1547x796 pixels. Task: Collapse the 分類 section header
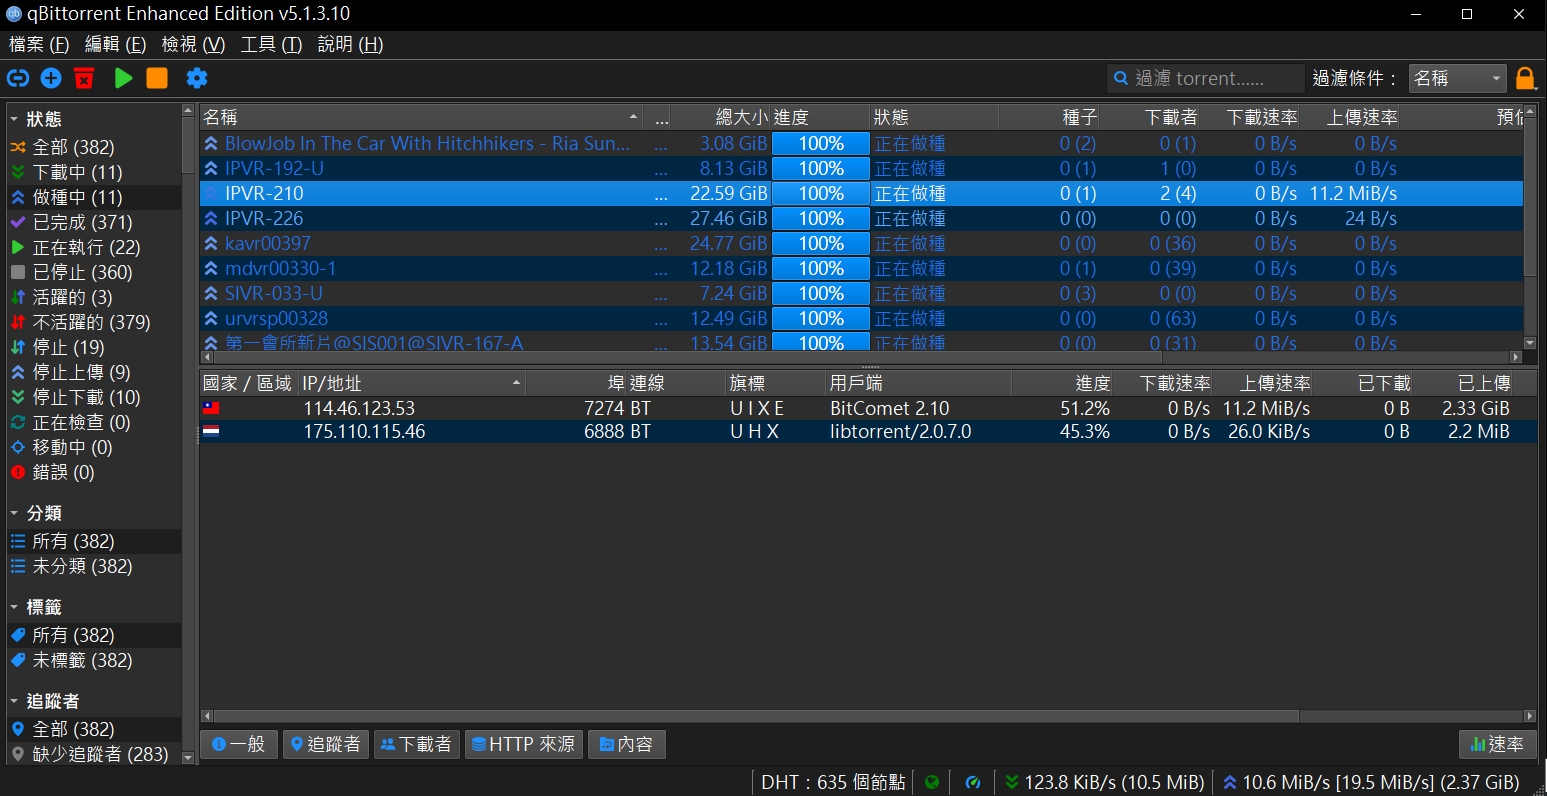[x=37, y=513]
